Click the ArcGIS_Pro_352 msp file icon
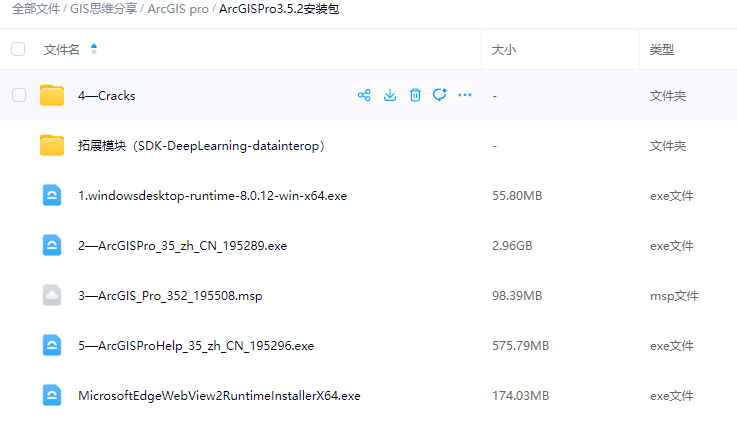This screenshot has width=737, height=424. click(52, 295)
